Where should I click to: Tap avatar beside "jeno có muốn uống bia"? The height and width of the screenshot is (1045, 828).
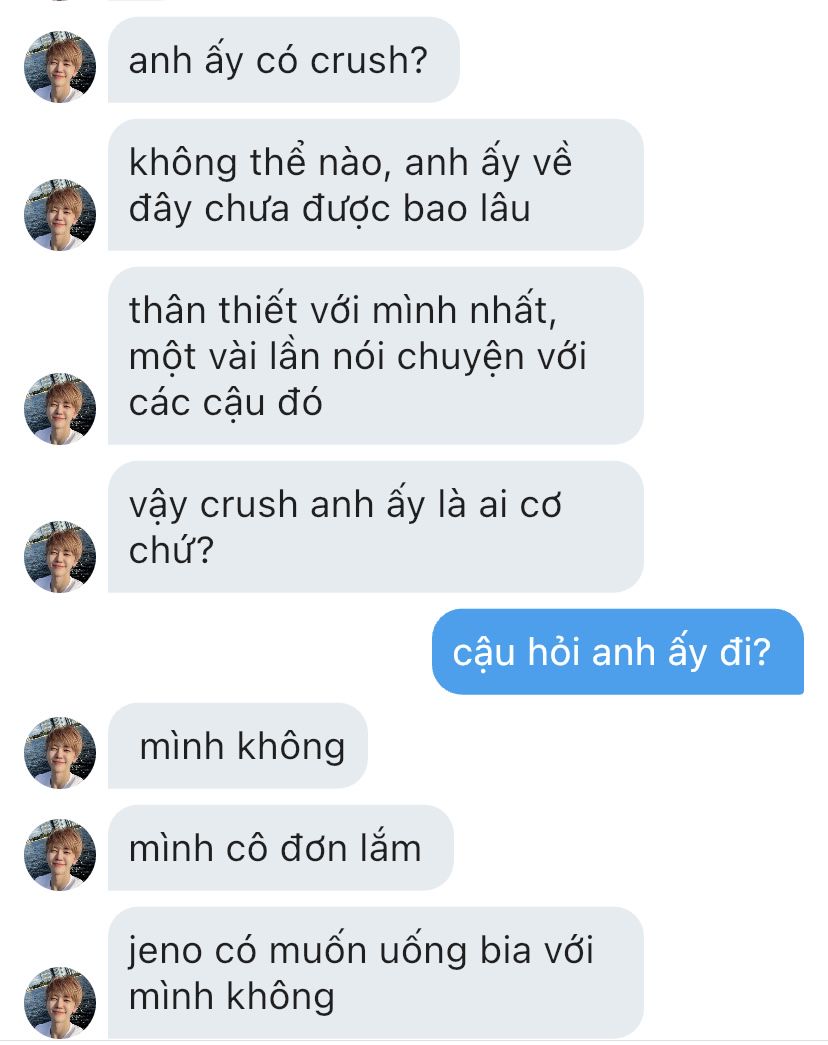click(x=60, y=1002)
